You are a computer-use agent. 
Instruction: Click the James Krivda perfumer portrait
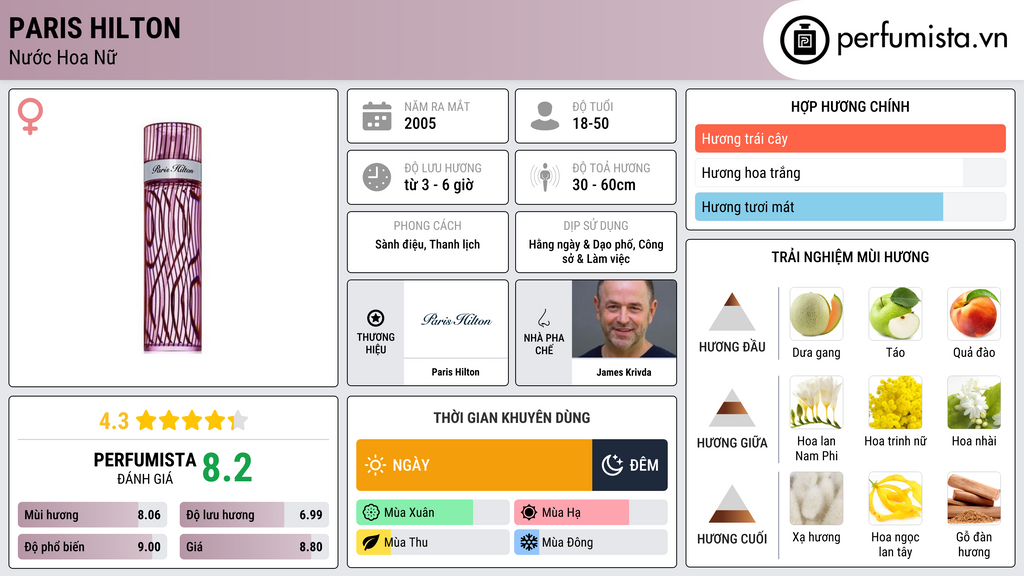pos(624,319)
